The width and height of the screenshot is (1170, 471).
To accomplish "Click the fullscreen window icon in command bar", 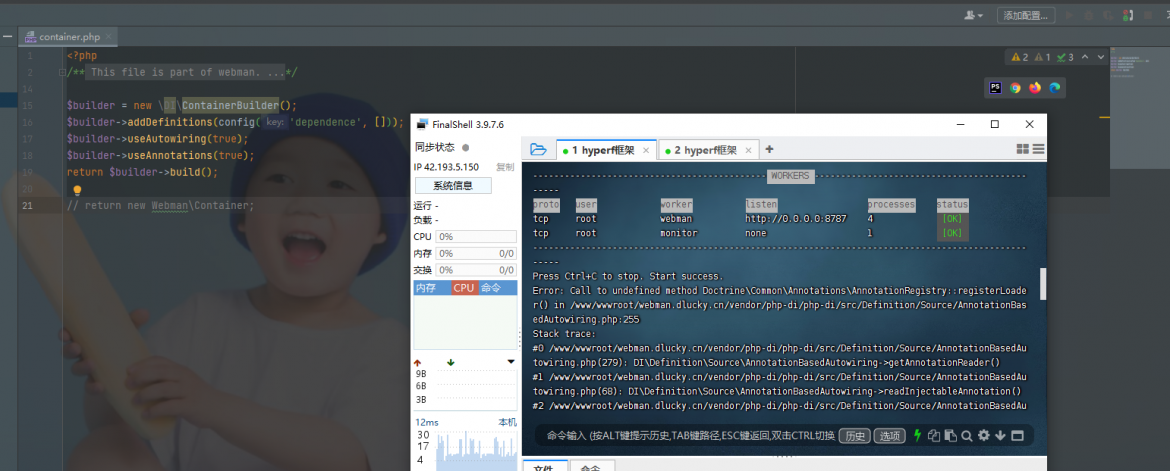I will click(x=1017, y=436).
